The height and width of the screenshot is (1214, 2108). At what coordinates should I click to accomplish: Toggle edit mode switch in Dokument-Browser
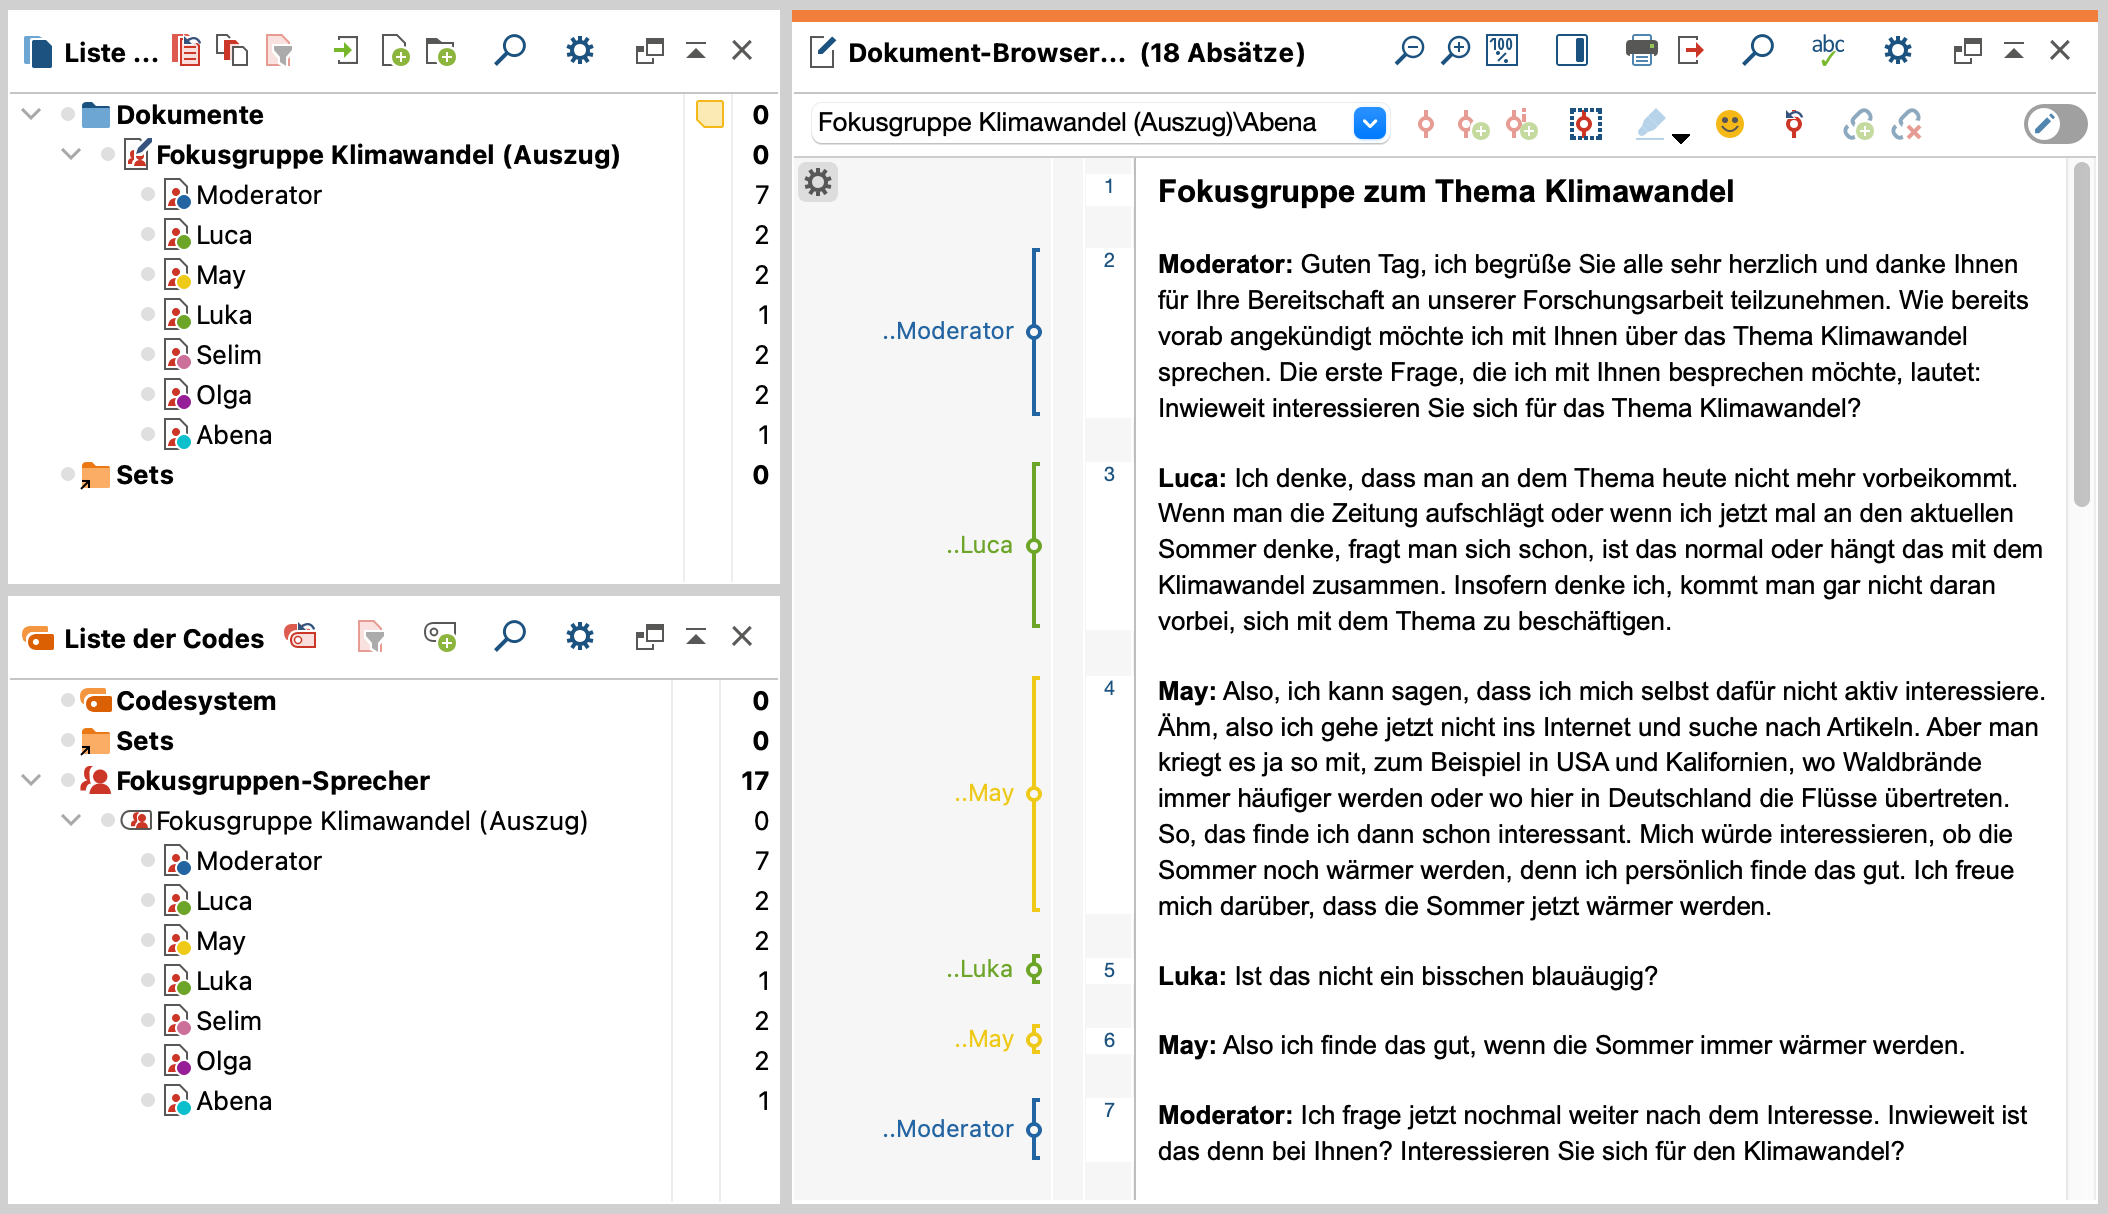pyautogui.click(x=2055, y=124)
